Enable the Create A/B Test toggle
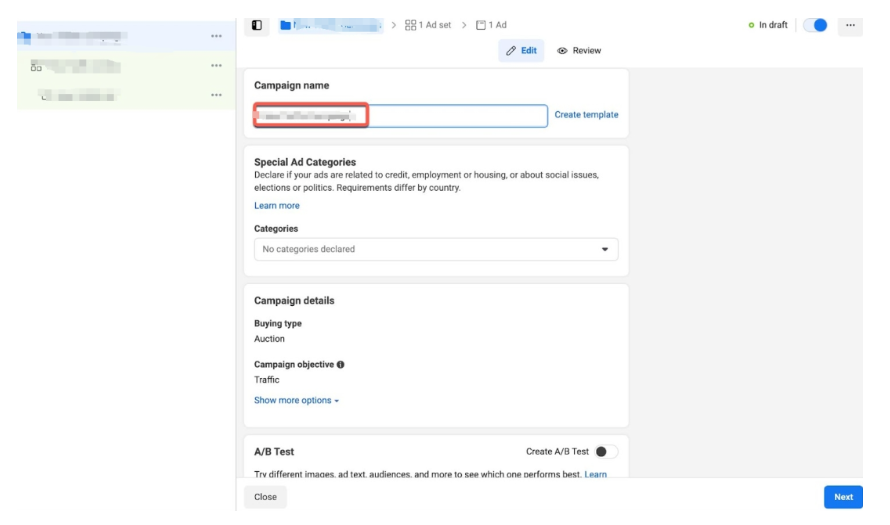Image resolution: width=890 pixels, height=525 pixels. coord(605,452)
